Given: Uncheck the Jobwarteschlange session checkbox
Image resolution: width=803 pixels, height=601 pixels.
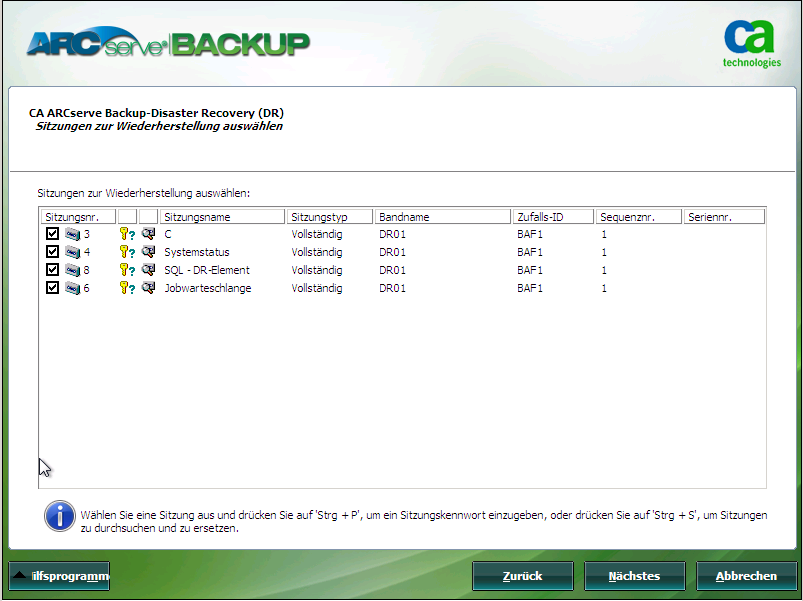Looking at the screenshot, I should click(53, 288).
